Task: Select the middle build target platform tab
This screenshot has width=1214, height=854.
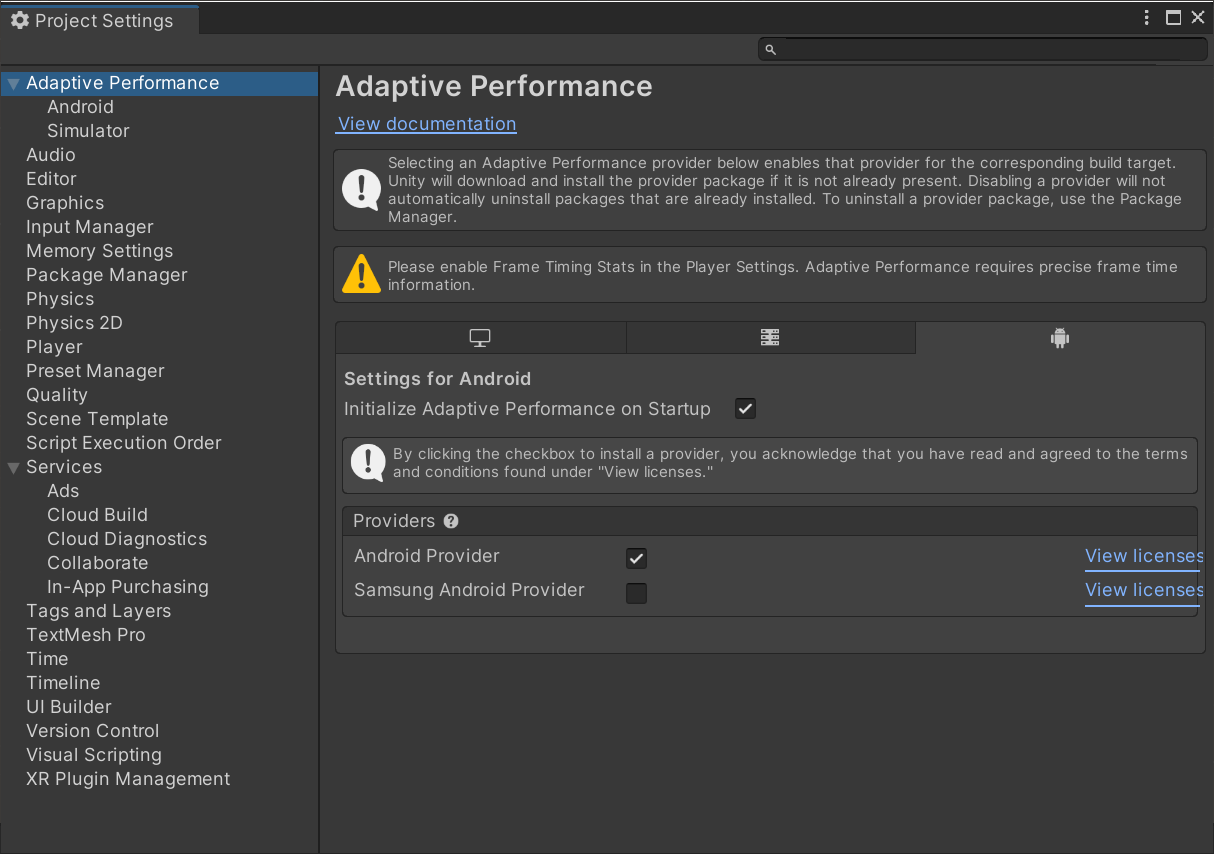Action: coord(770,337)
